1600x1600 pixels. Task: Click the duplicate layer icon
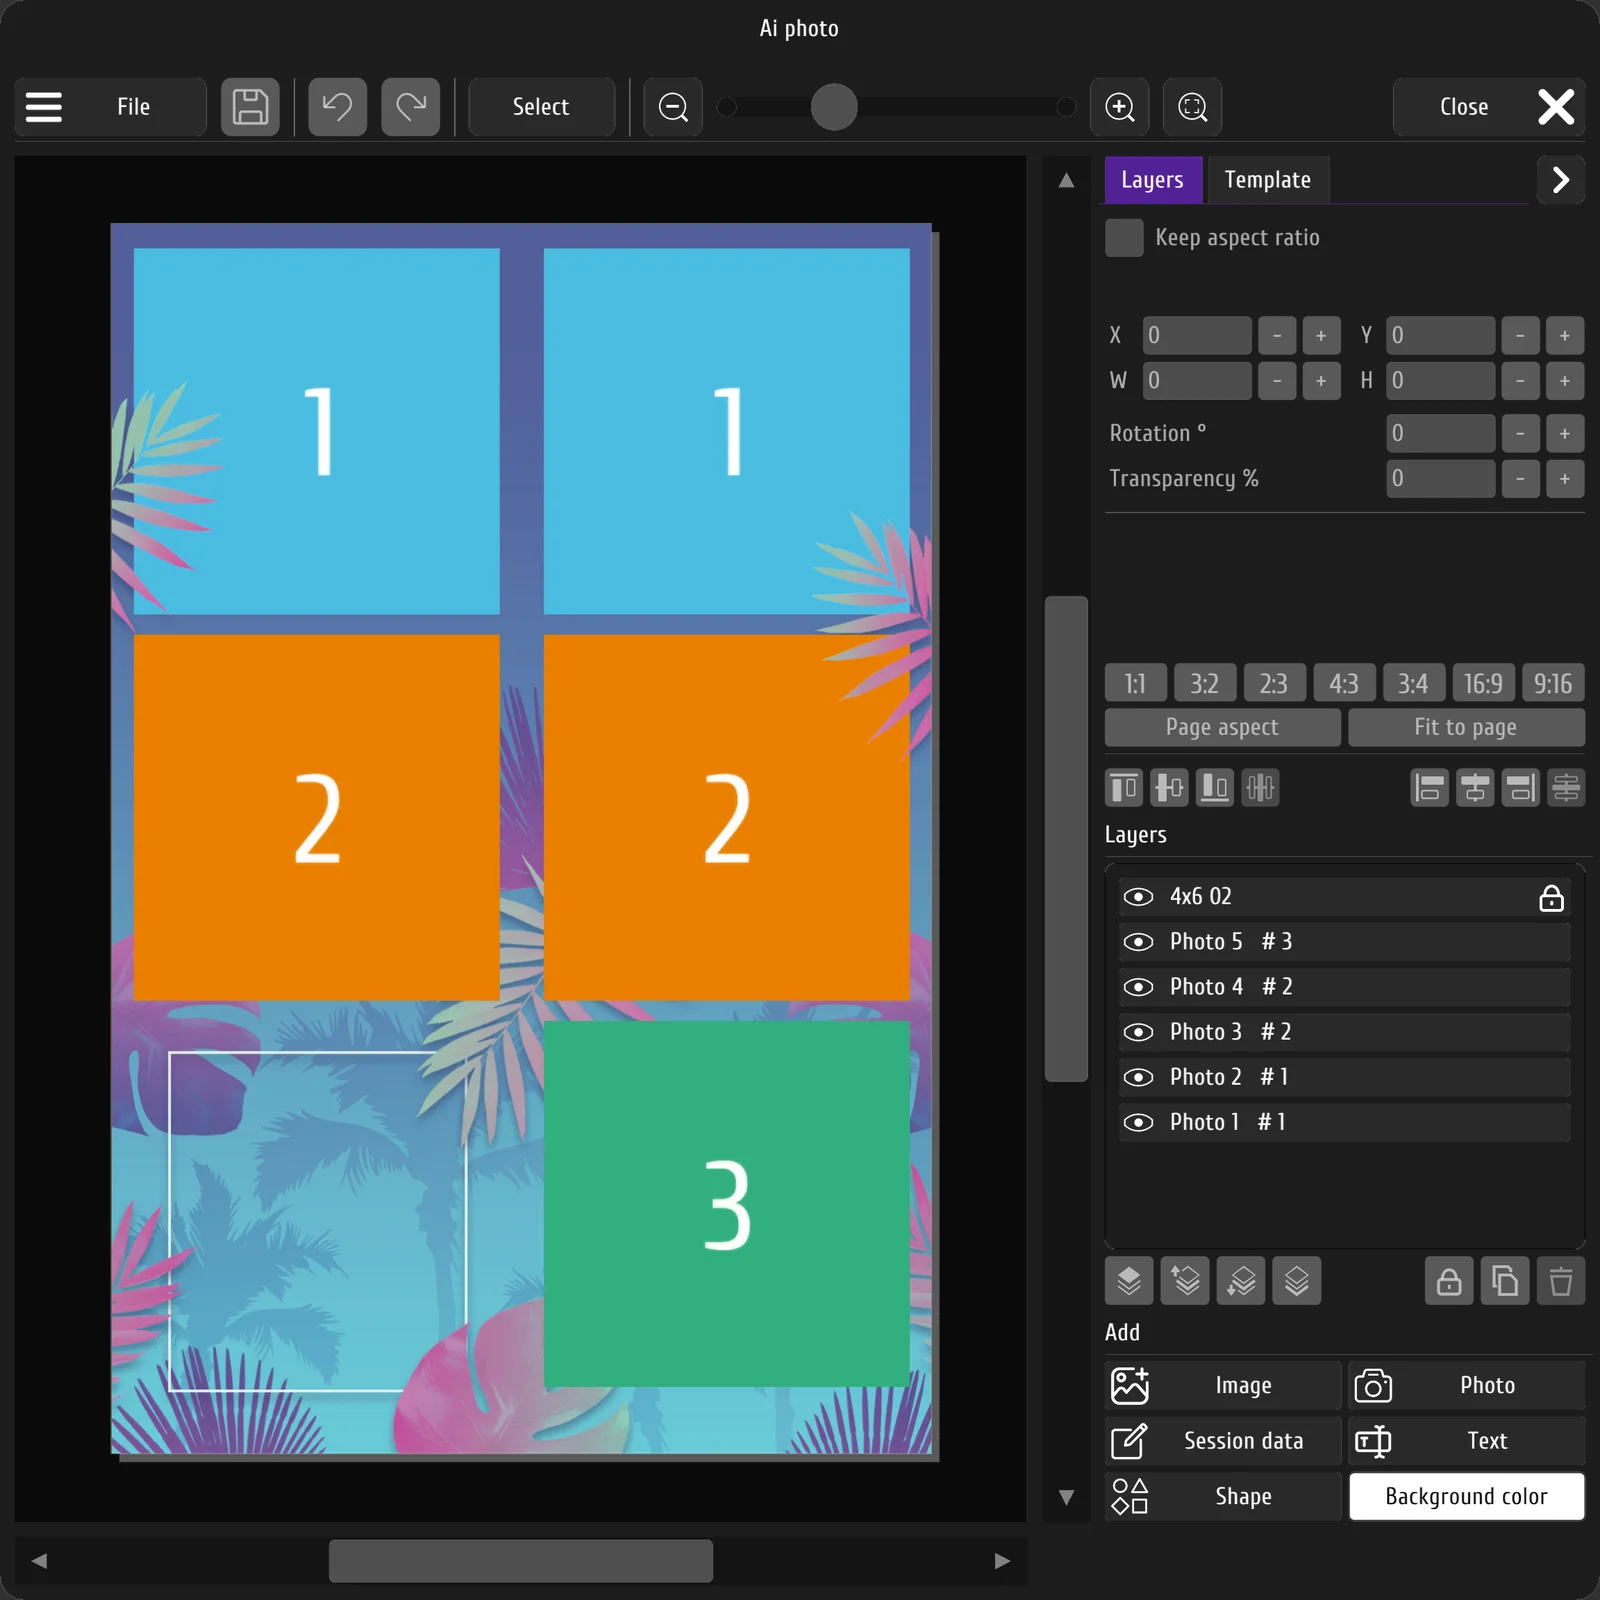1505,1281
